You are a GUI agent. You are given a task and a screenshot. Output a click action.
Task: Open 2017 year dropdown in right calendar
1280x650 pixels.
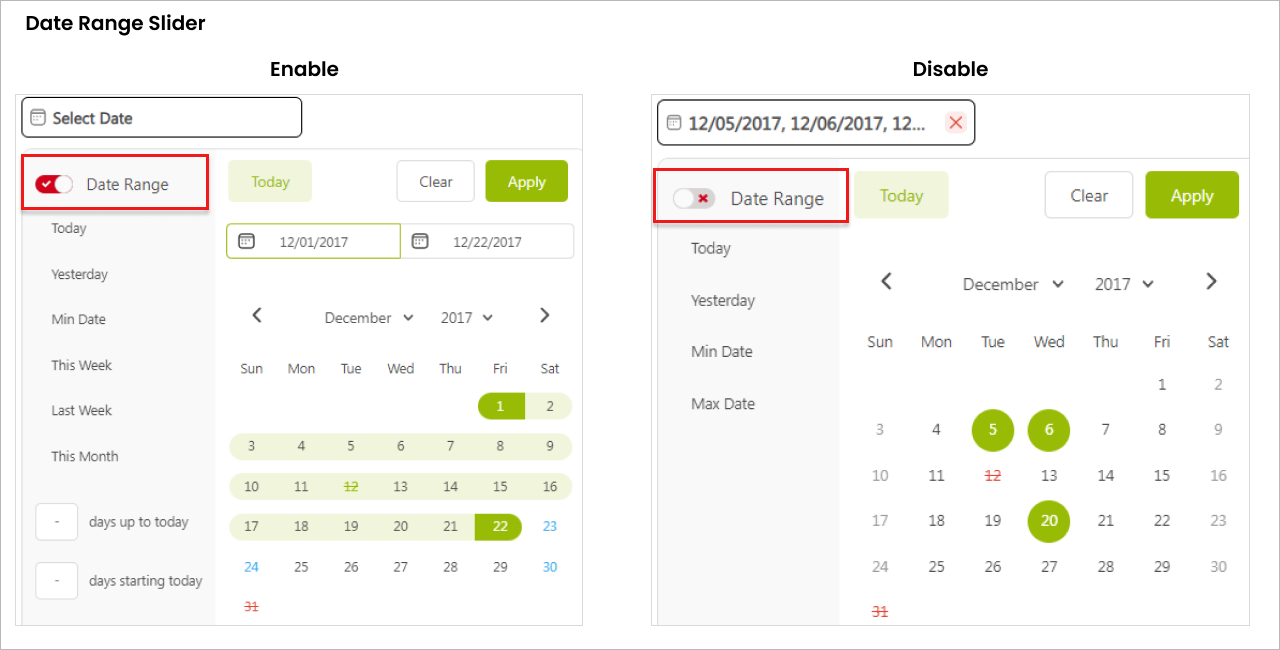[1124, 284]
